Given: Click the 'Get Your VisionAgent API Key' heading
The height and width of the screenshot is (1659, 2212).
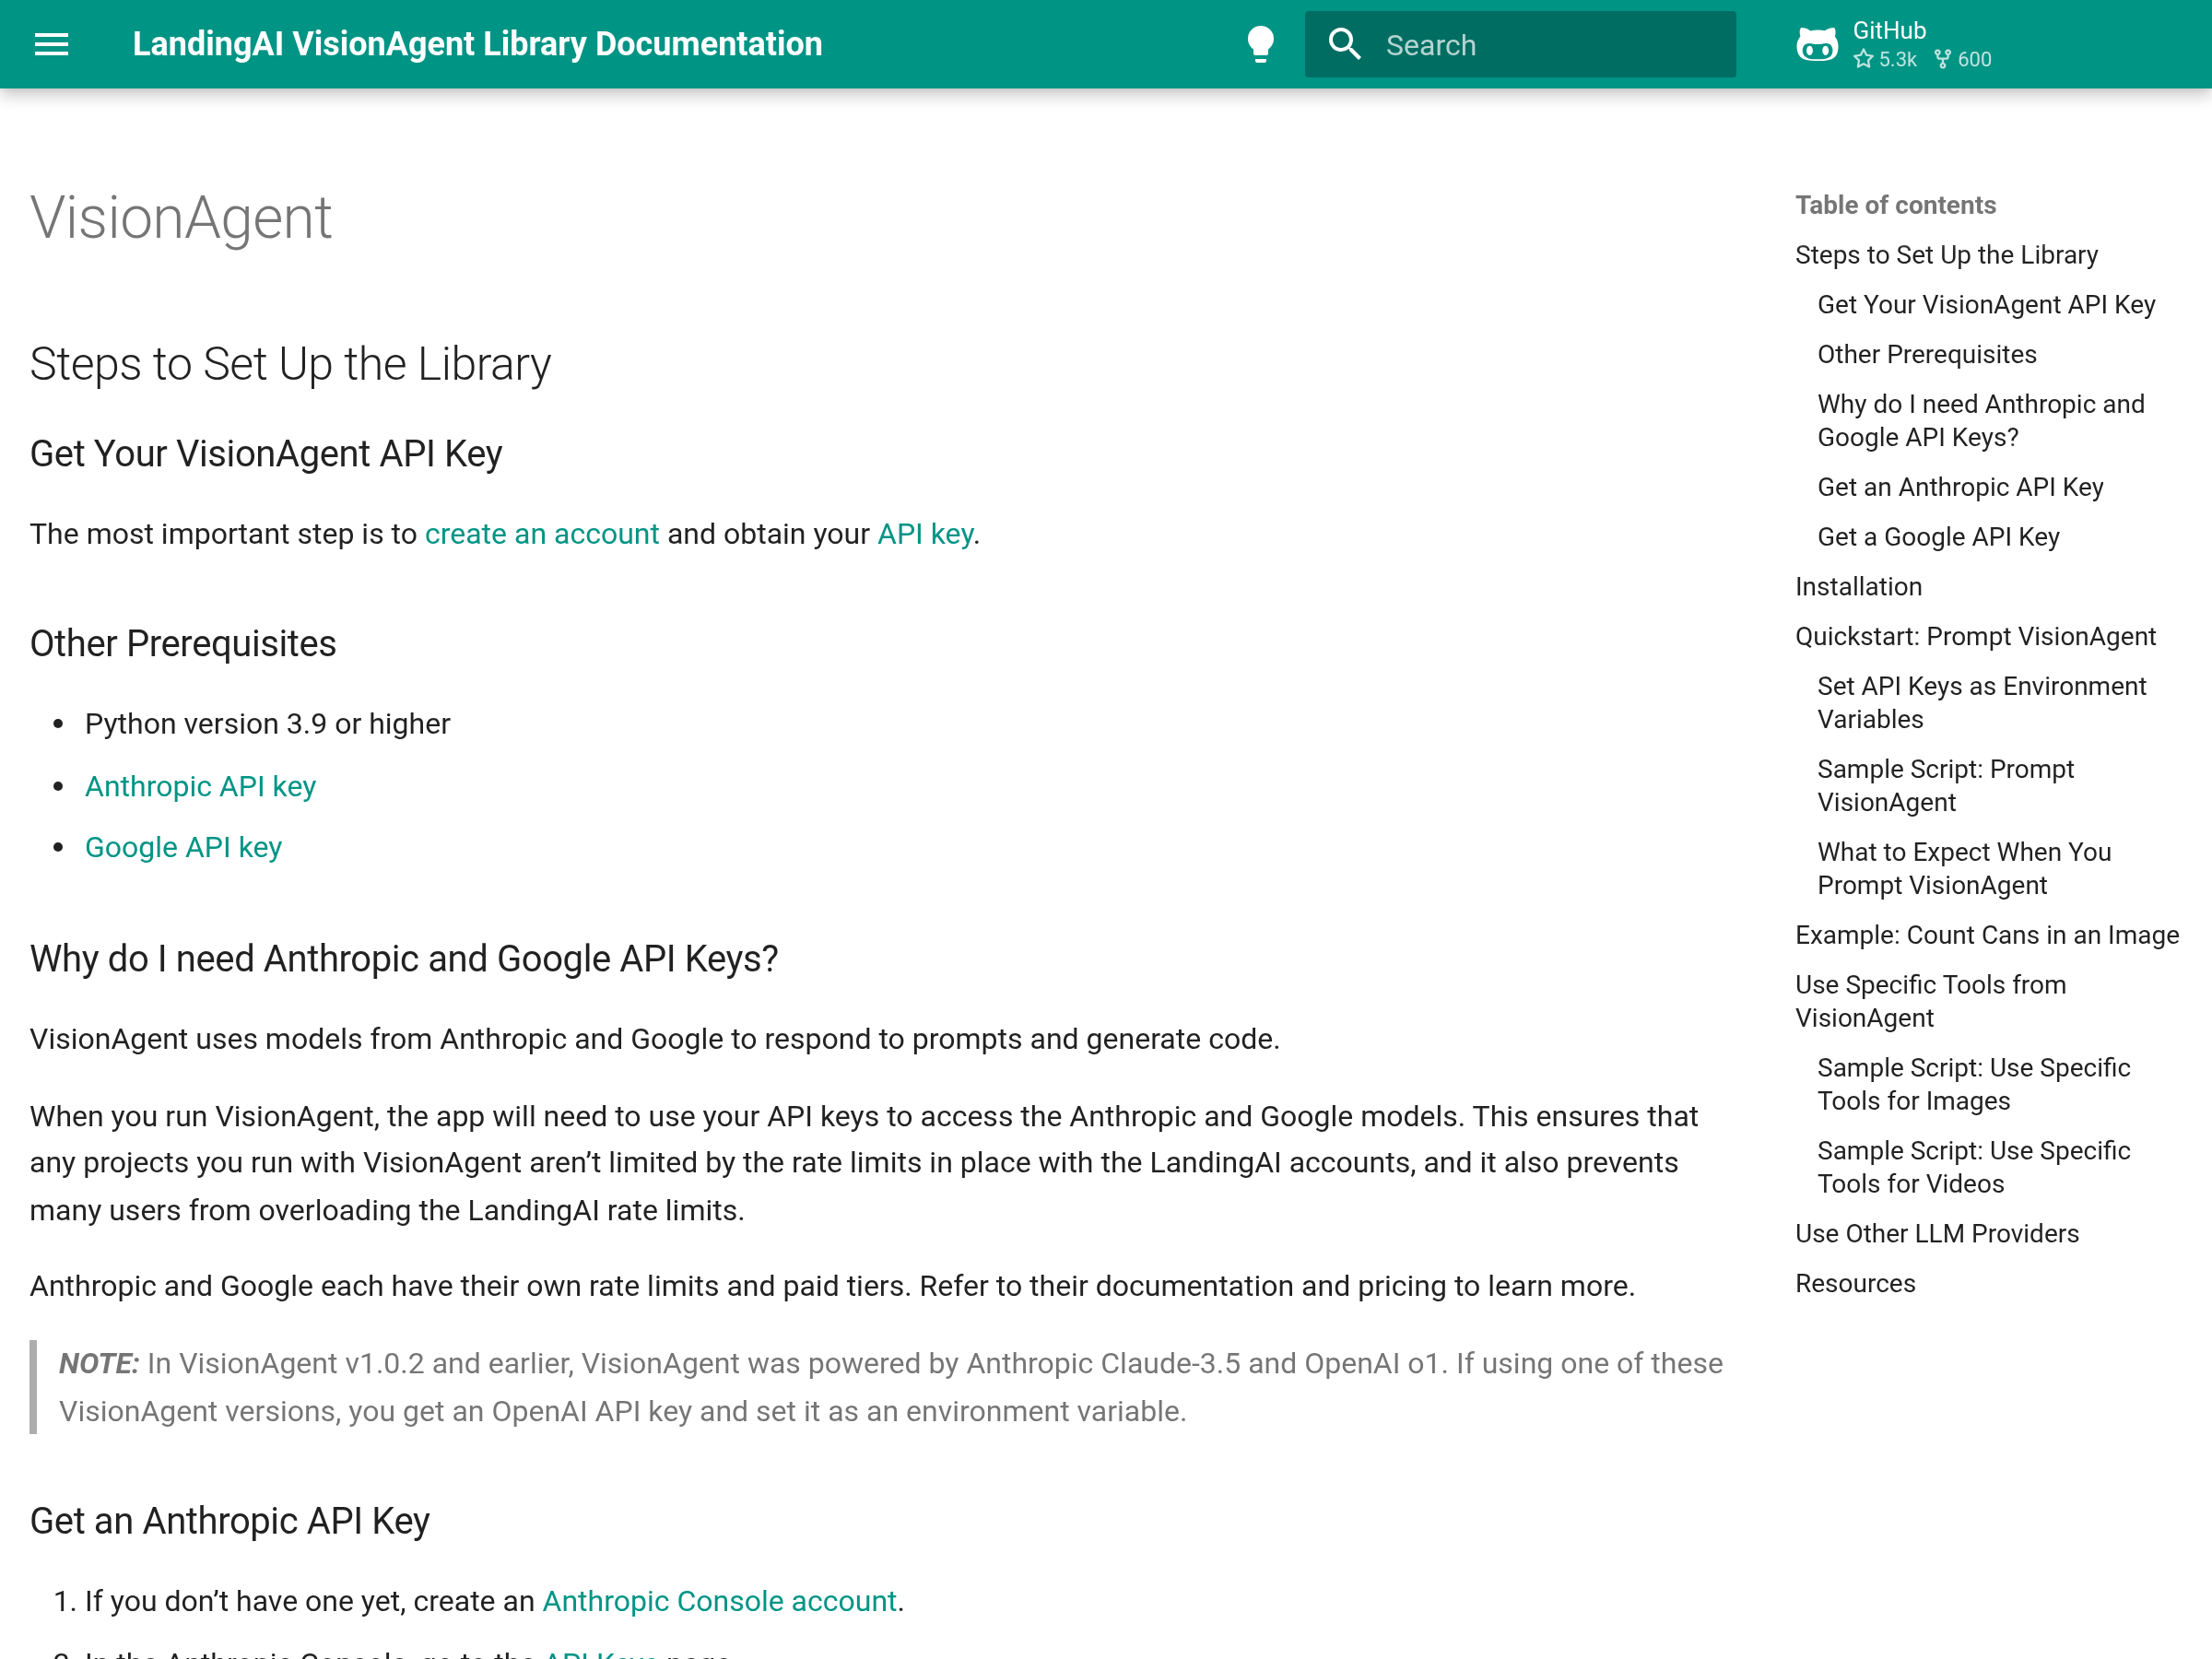Looking at the screenshot, I should pyautogui.click(x=266, y=454).
